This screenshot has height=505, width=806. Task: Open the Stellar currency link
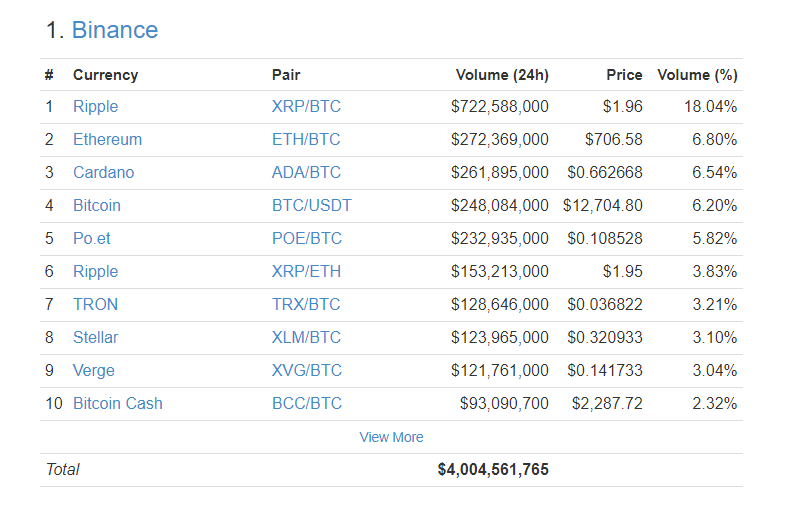click(96, 337)
